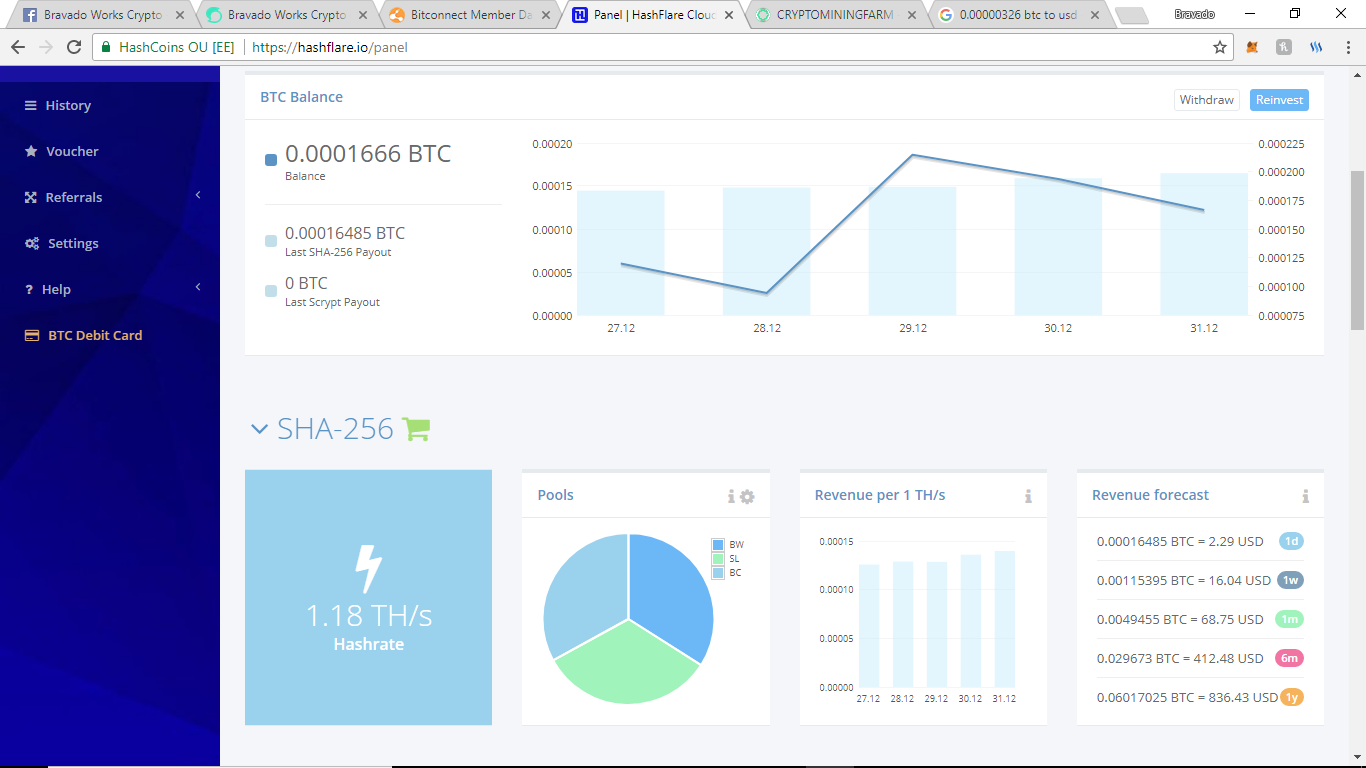Close the CRYPTOMININGFARM tab
The image size is (1366, 768).
[x=913, y=15]
